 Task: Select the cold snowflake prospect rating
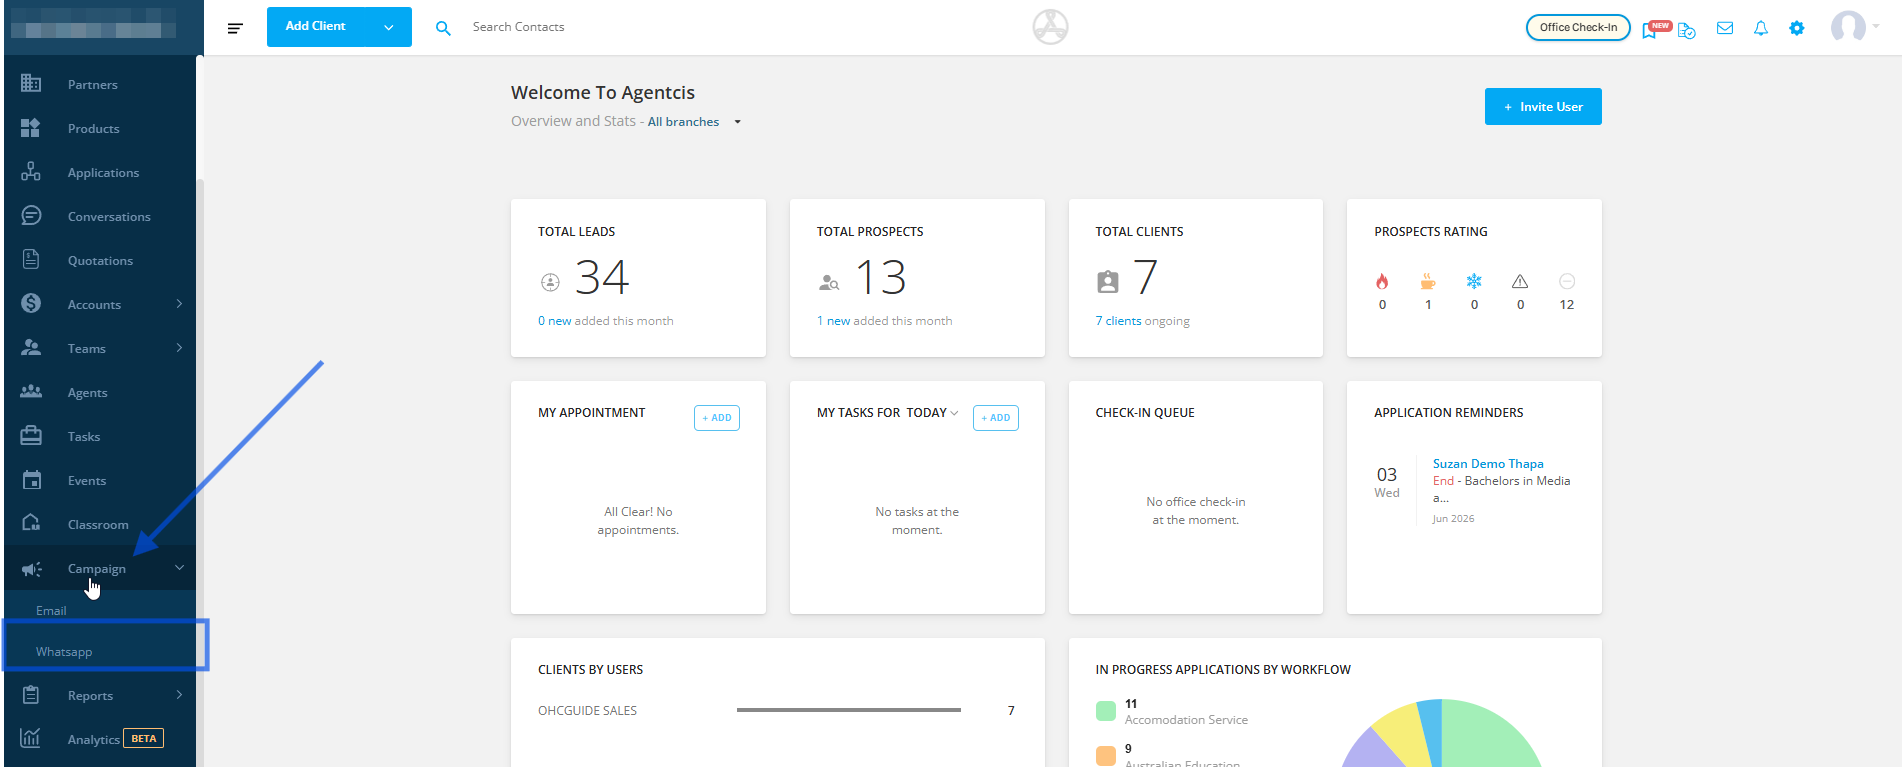tap(1474, 281)
